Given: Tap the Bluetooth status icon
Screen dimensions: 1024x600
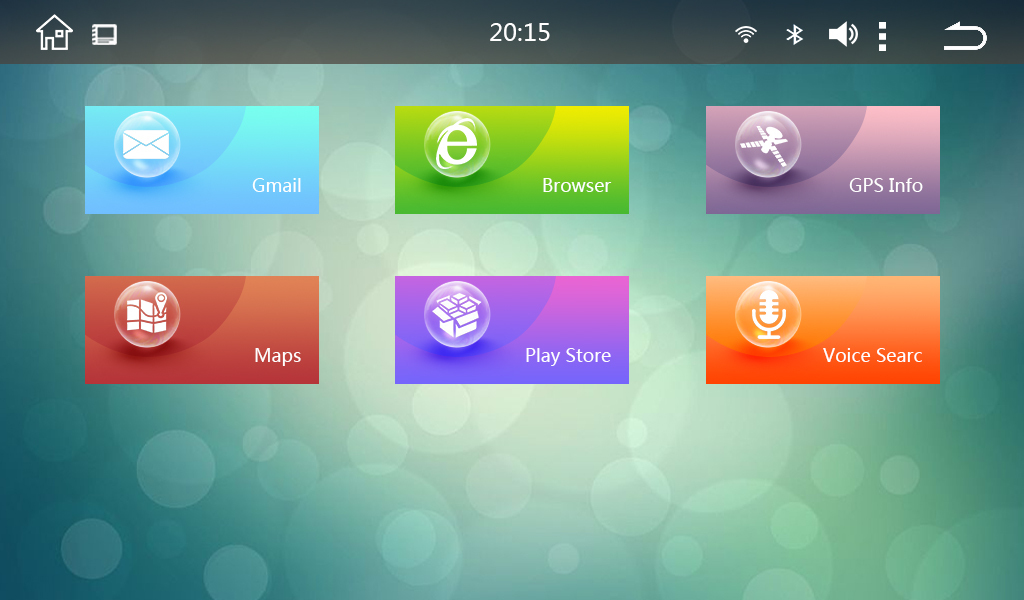Looking at the screenshot, I should point(794,34).
